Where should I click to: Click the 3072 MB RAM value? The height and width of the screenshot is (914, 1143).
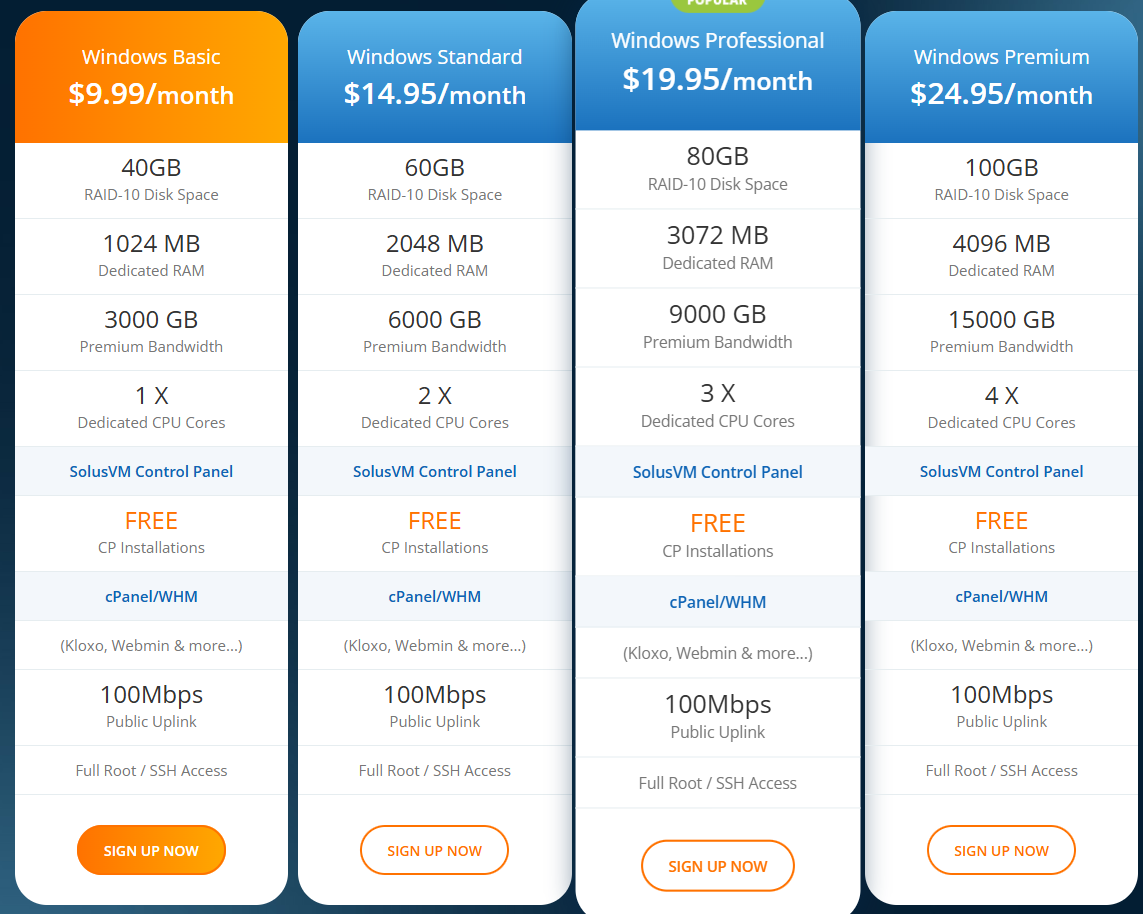(x=718, y=235)
